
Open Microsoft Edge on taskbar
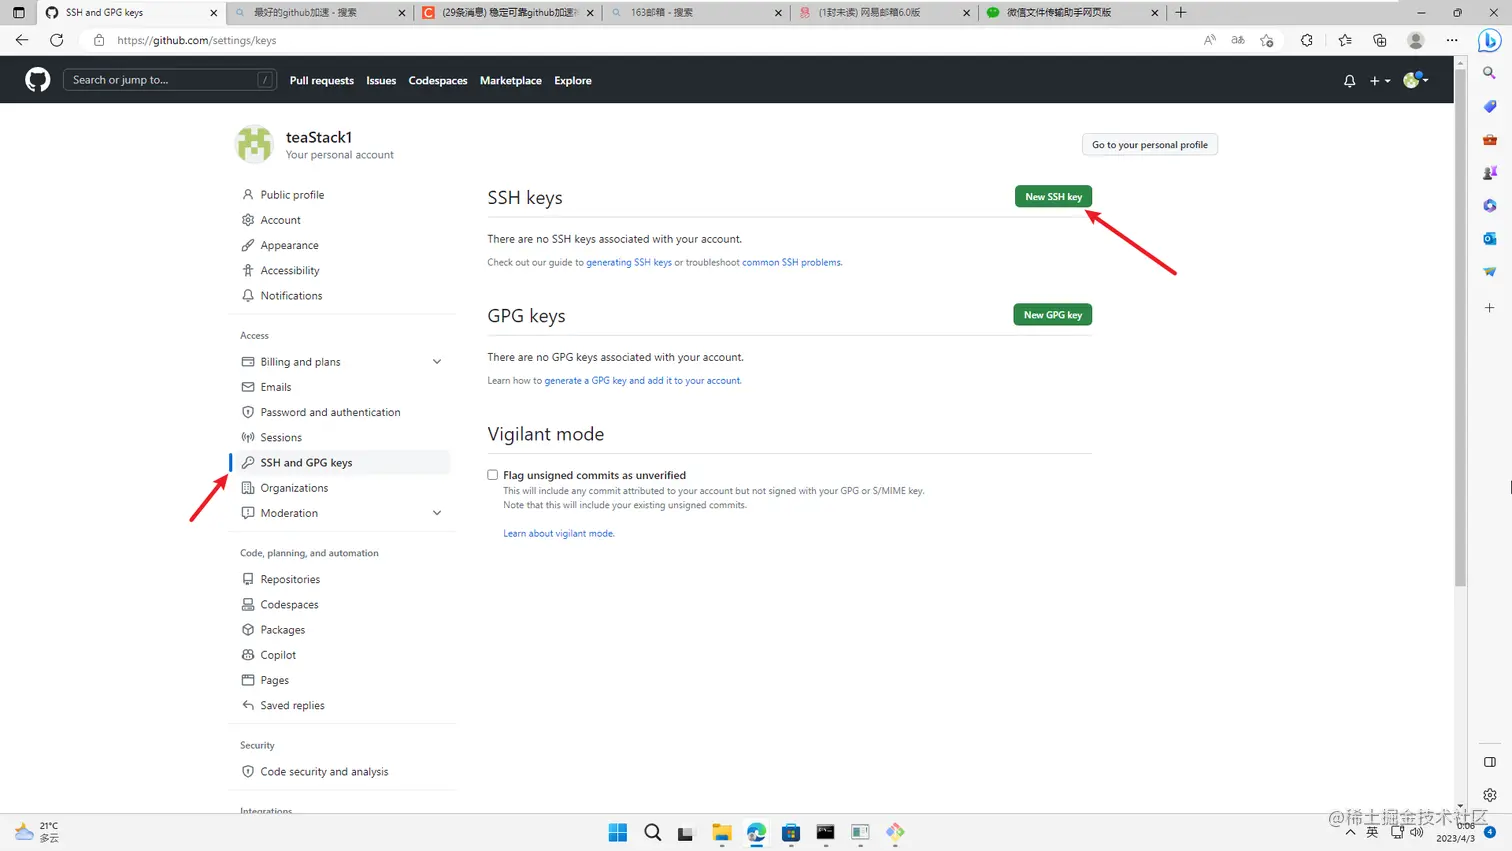pyautogui.click(x=756, y=832)
